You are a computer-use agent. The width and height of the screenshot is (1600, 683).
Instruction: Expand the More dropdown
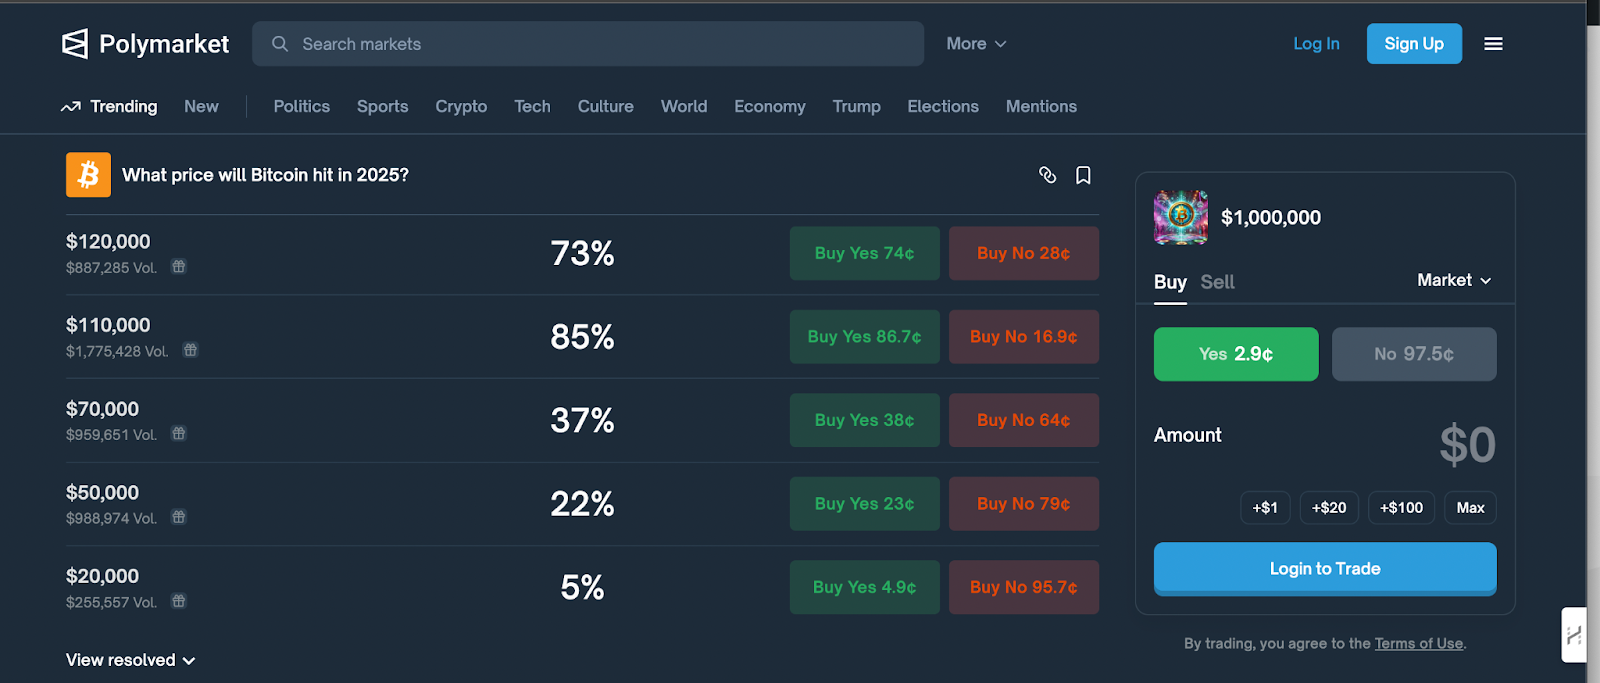click(976, 44)
